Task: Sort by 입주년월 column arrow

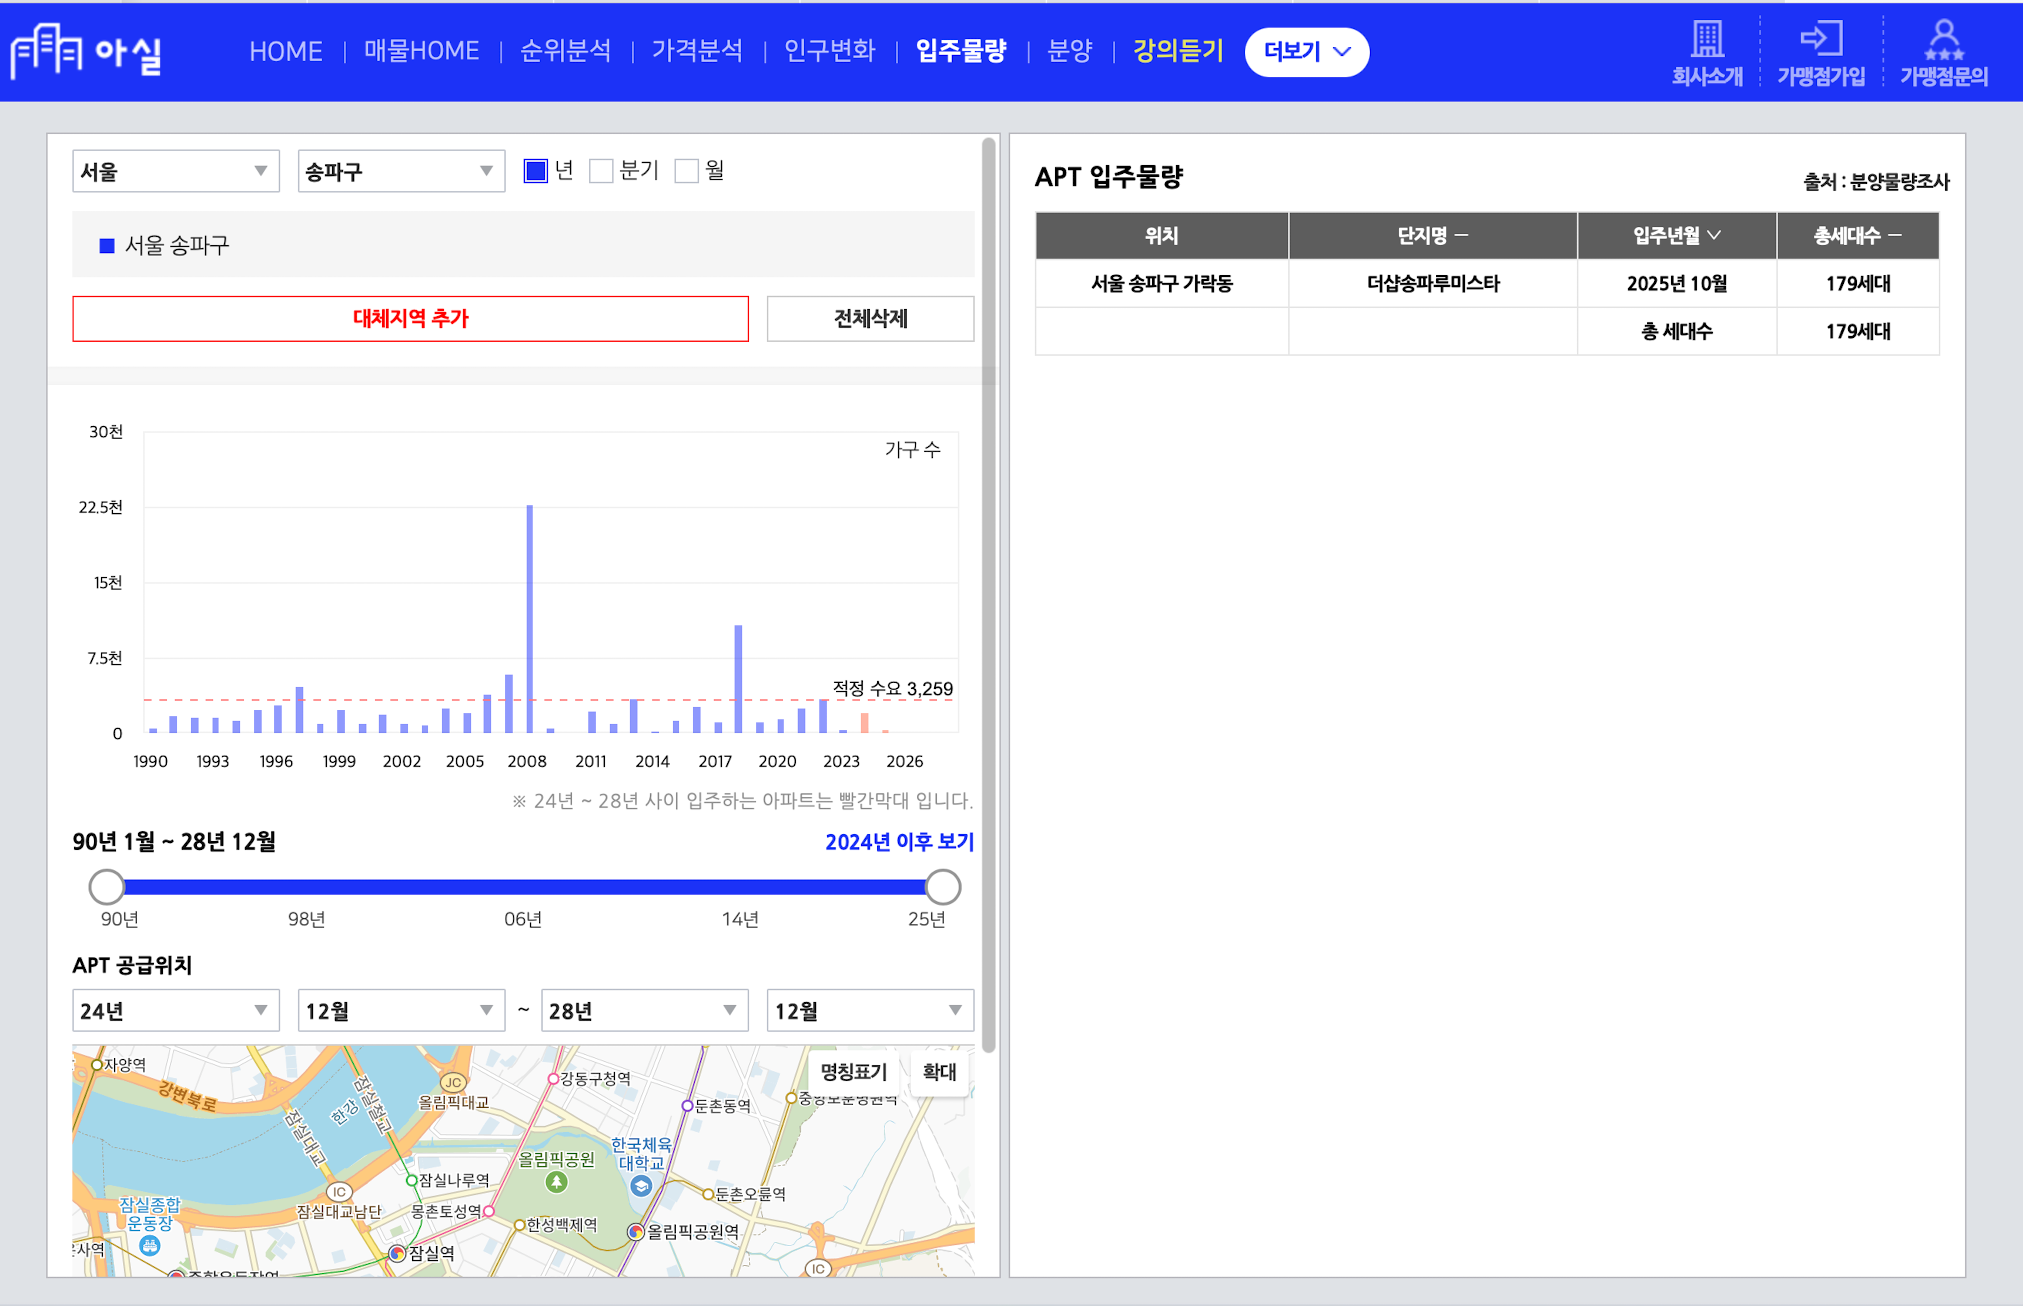Action: (1714, 235)
